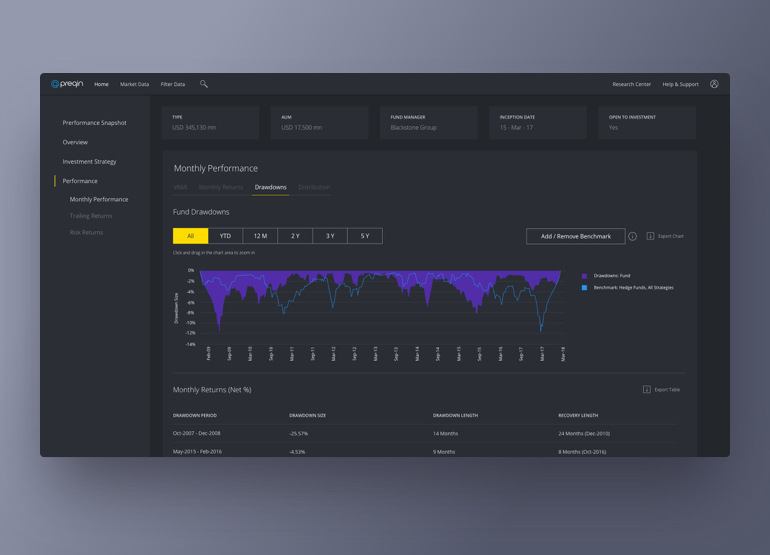
Task: Open the user profile icon
Action: click(x=714, y=84)
